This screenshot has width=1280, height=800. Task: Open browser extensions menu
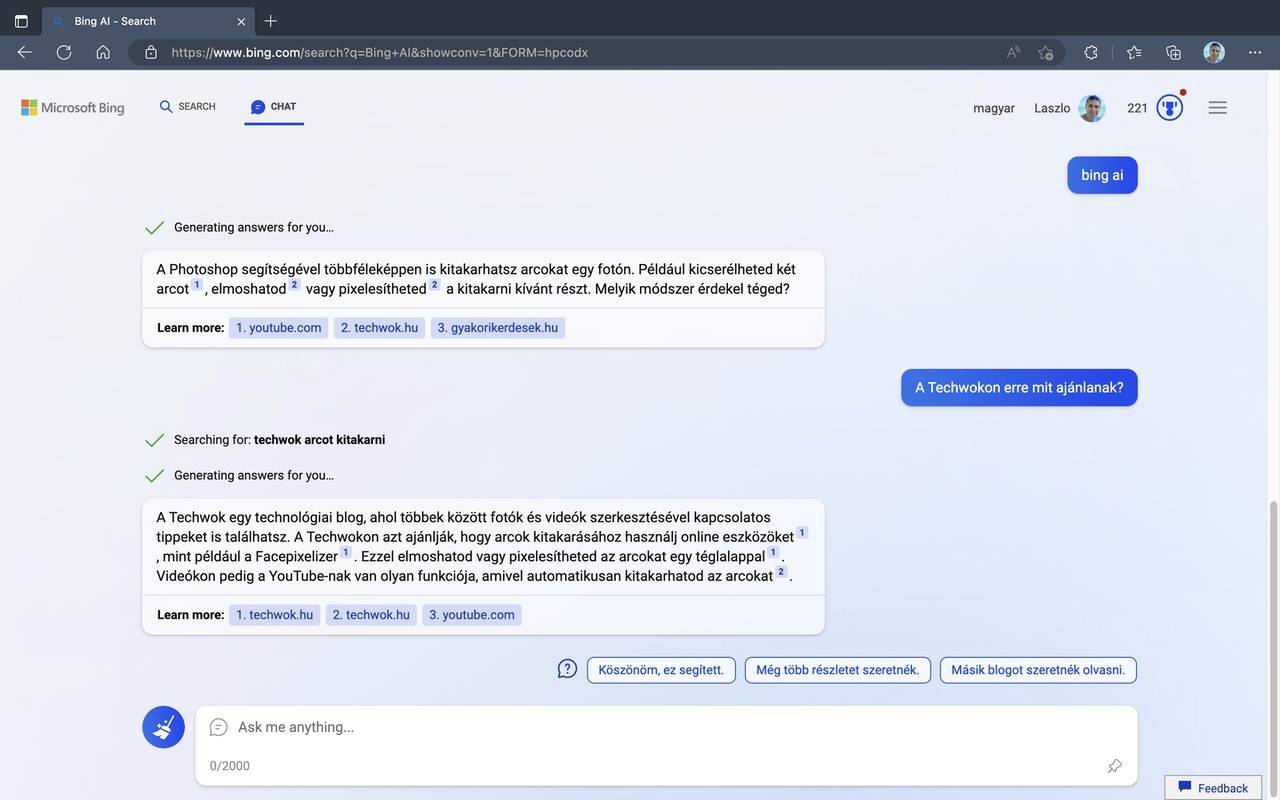1091,52
